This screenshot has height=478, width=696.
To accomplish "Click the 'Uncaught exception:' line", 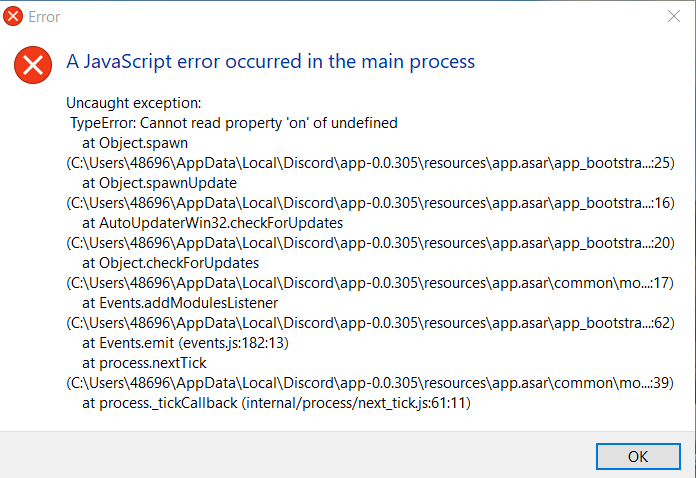I will pyautogui.click(x=134, y=103).
